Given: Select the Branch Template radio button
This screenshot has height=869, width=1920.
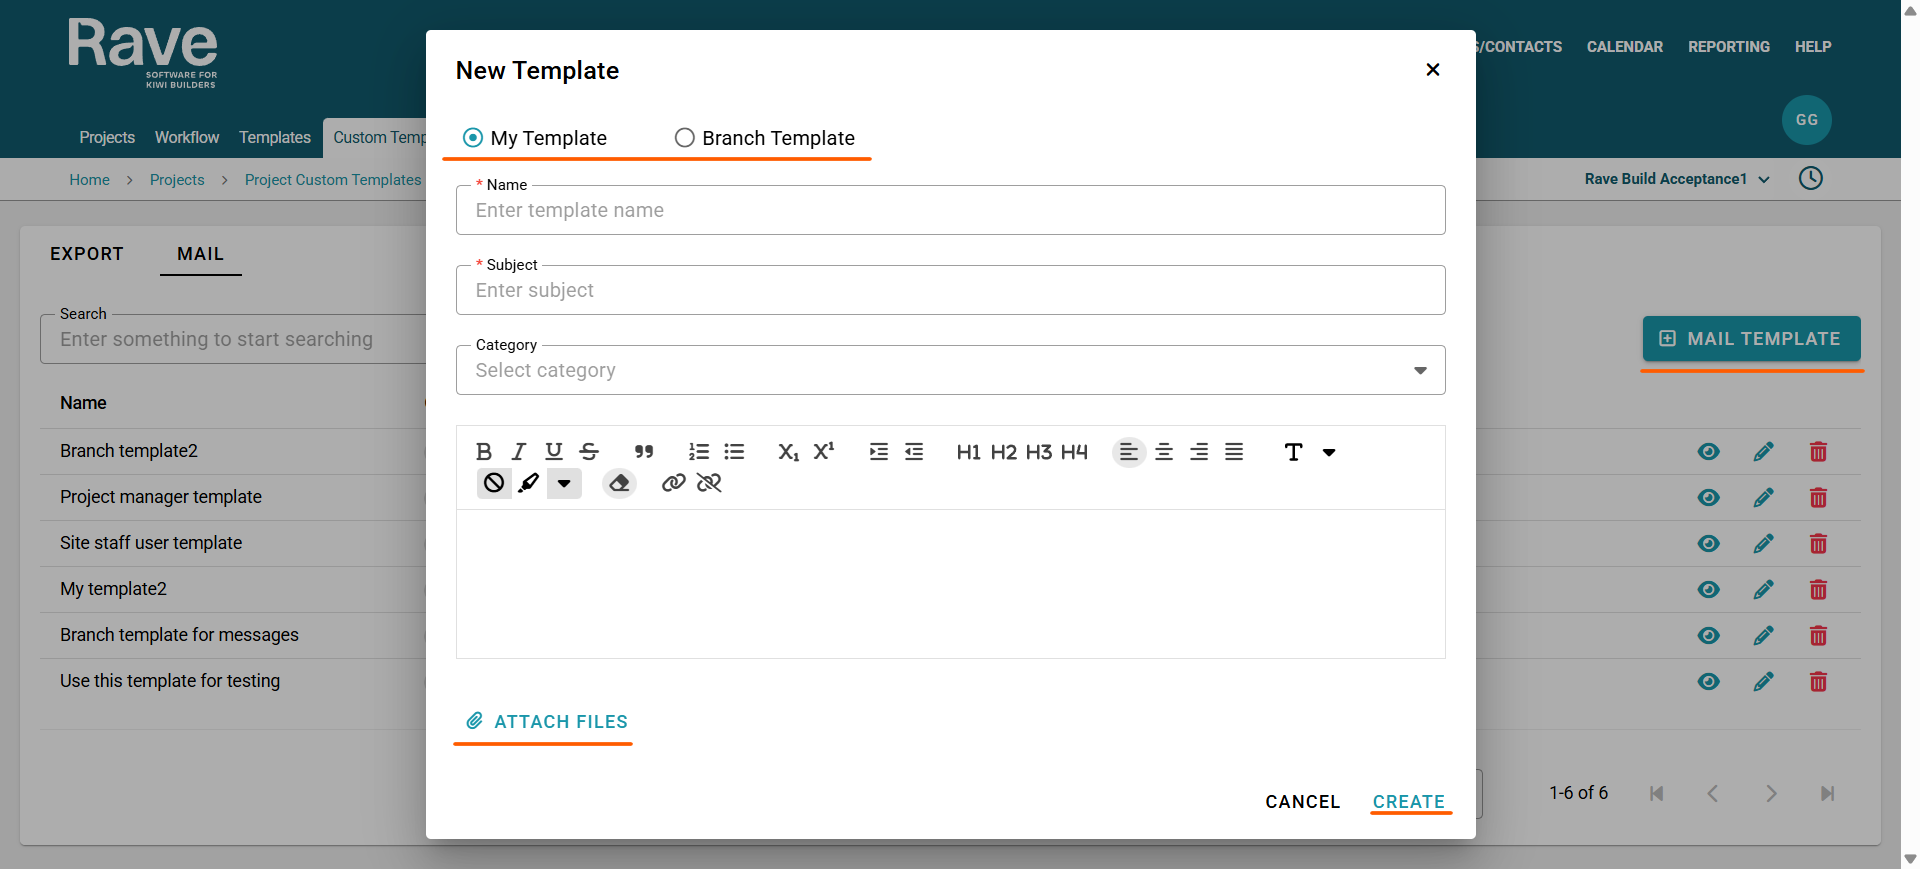Looking at the screenshot, I should (x=685, y=138).
